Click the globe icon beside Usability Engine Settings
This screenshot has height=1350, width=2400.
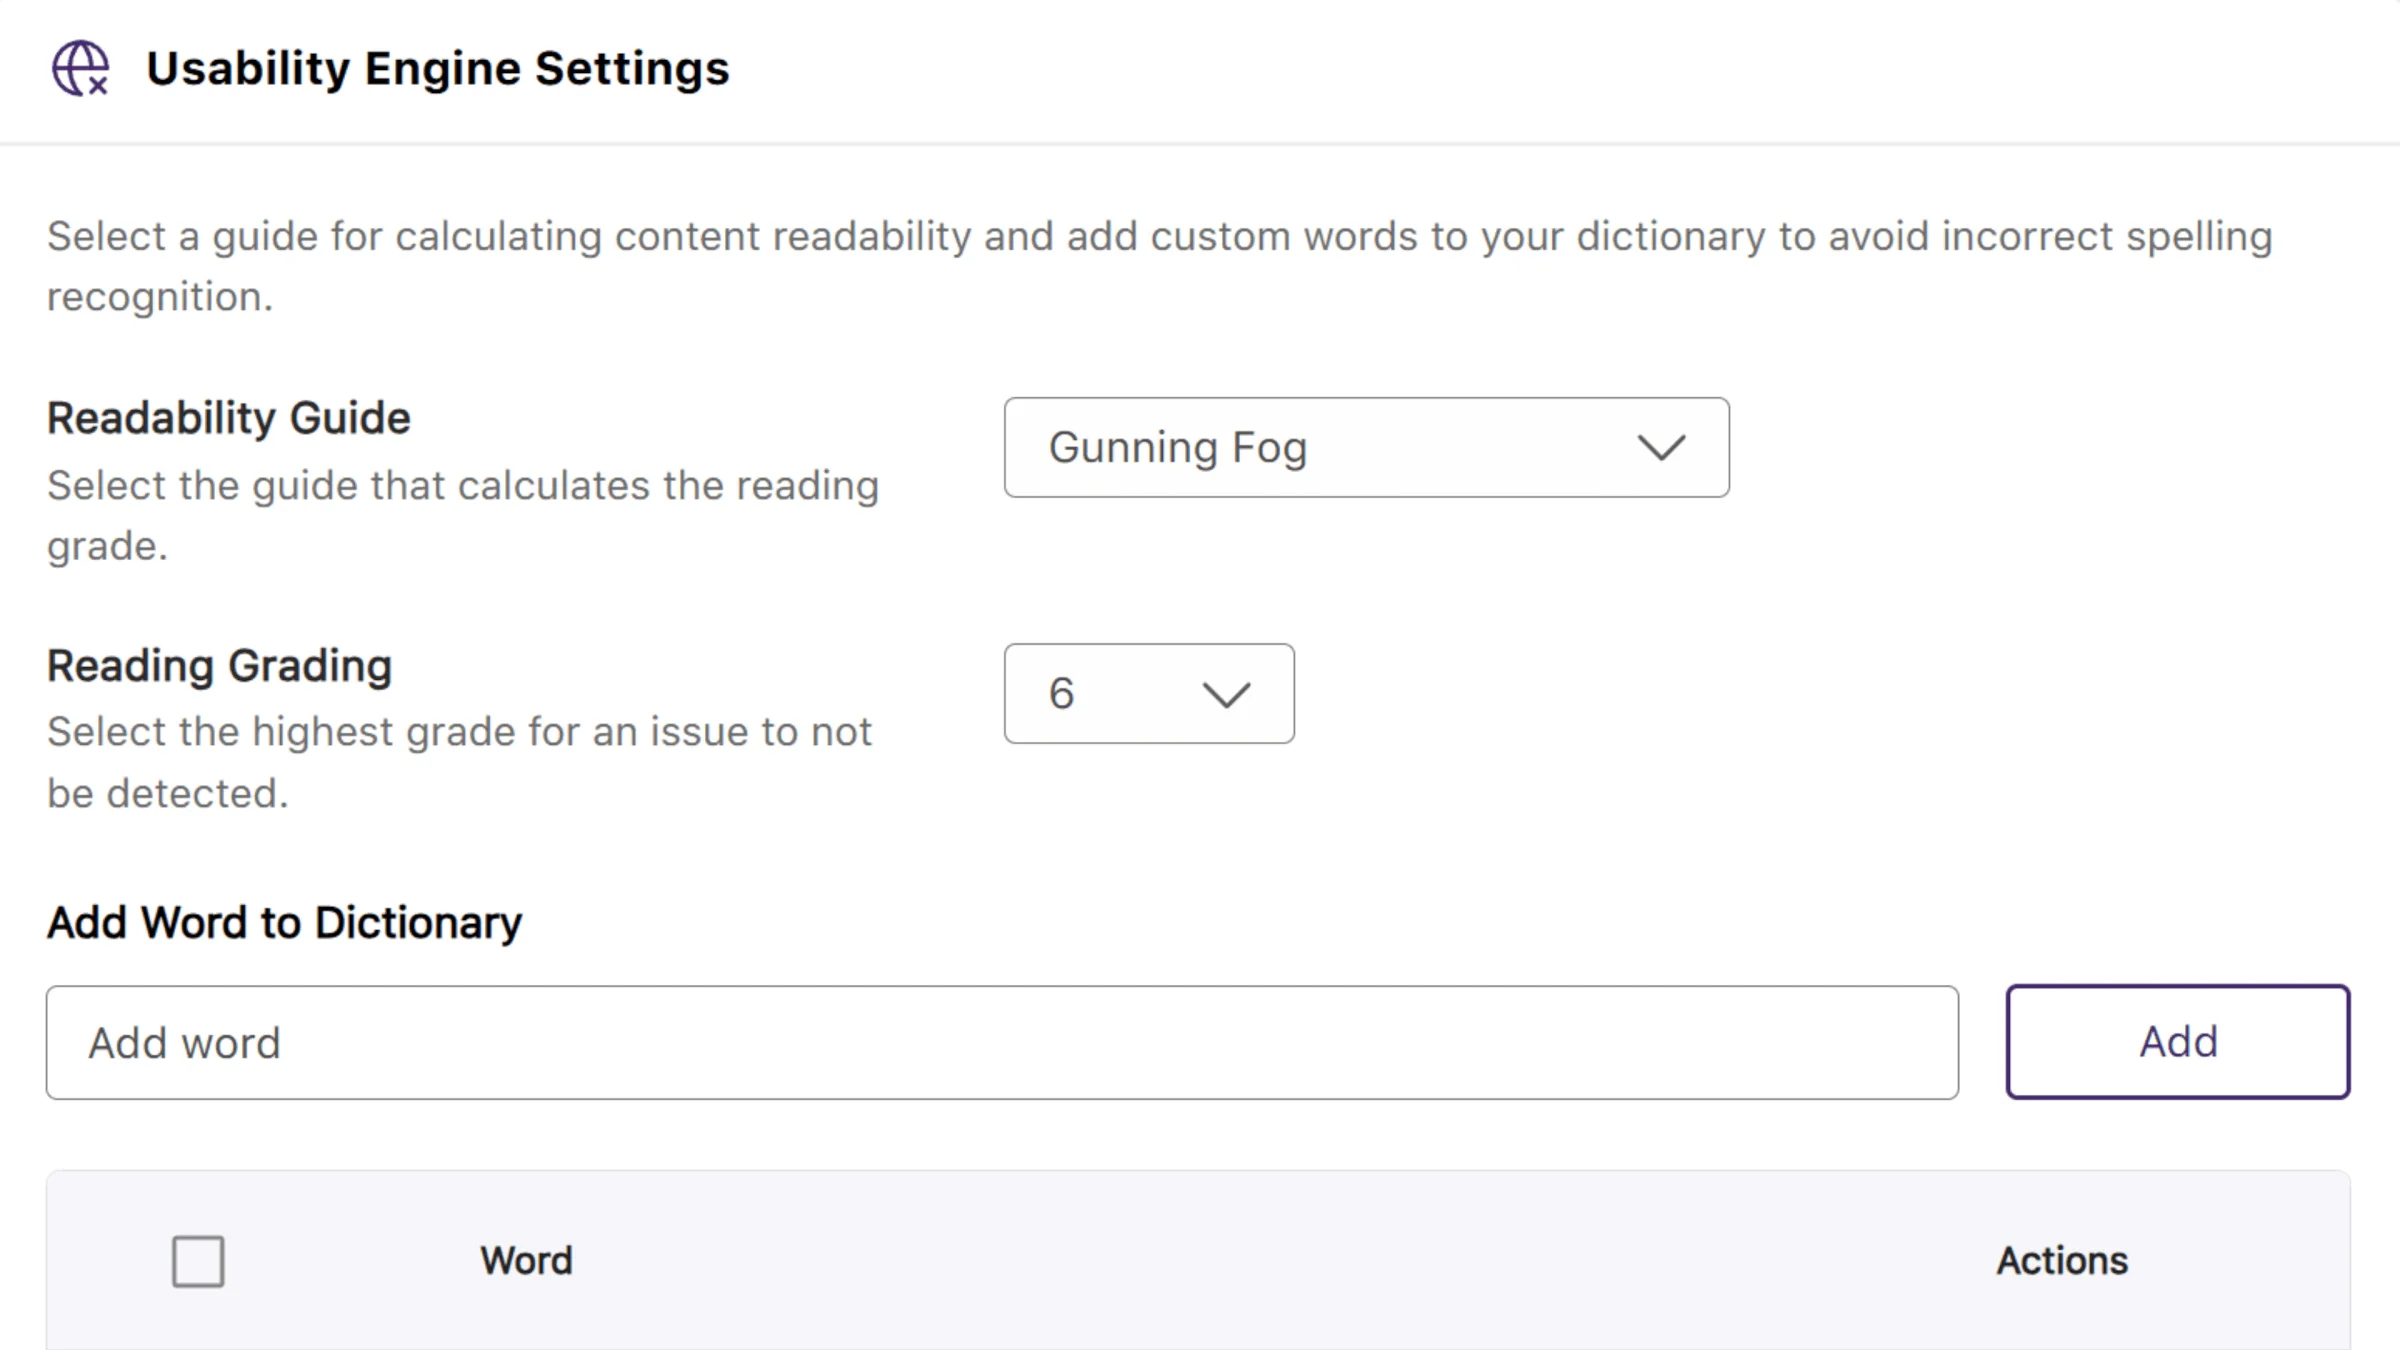click(x=81, y=68)
